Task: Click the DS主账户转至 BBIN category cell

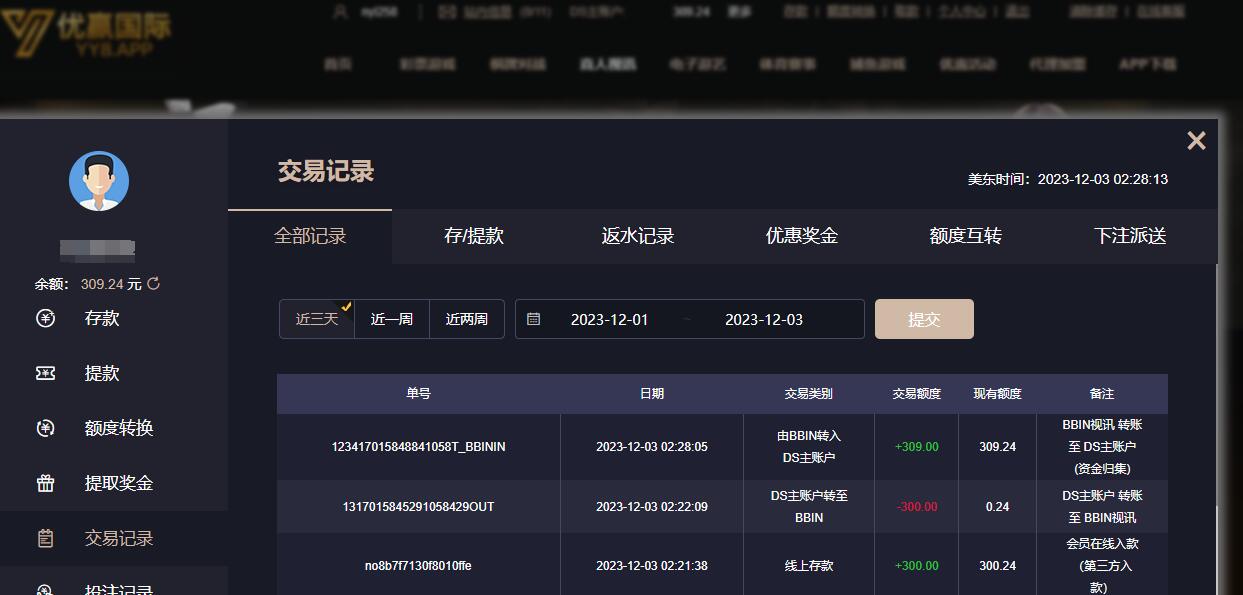Action: click(809, 507)
